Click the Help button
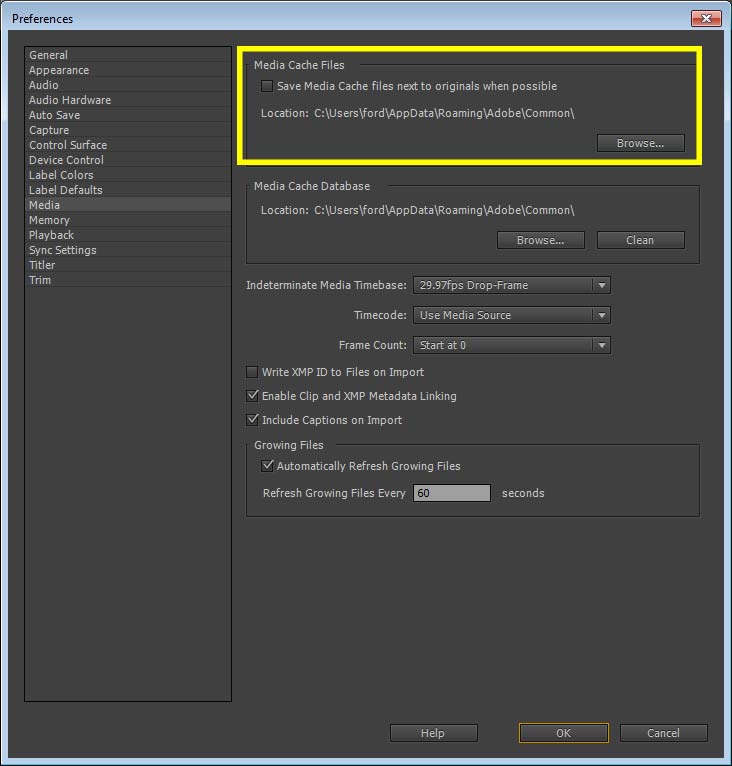The image size is (732, 766). coord(433,733)
